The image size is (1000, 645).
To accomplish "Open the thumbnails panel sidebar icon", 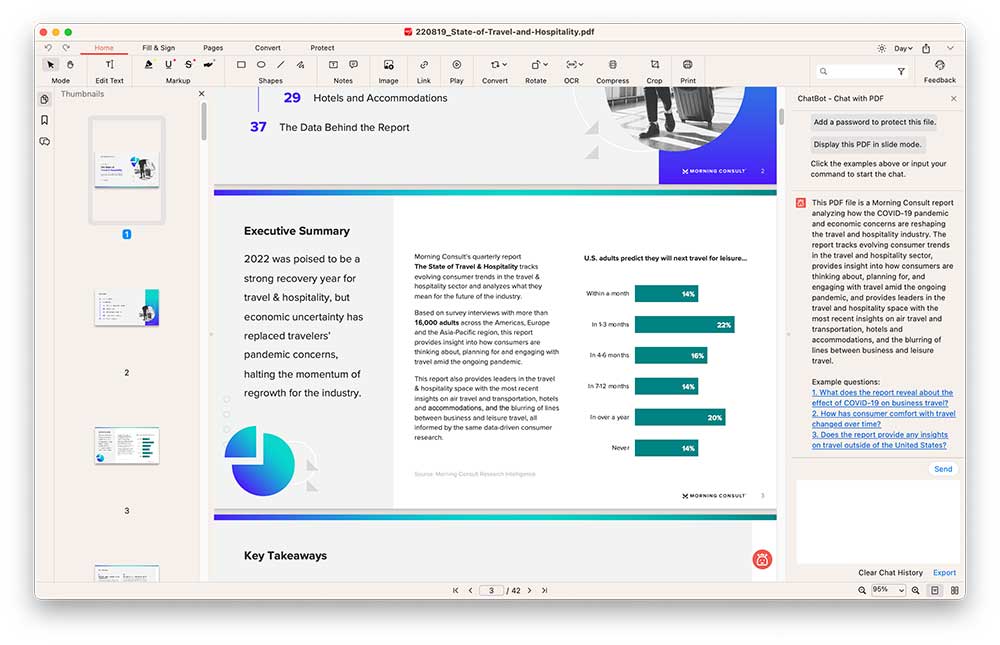I will coord(44,100).
